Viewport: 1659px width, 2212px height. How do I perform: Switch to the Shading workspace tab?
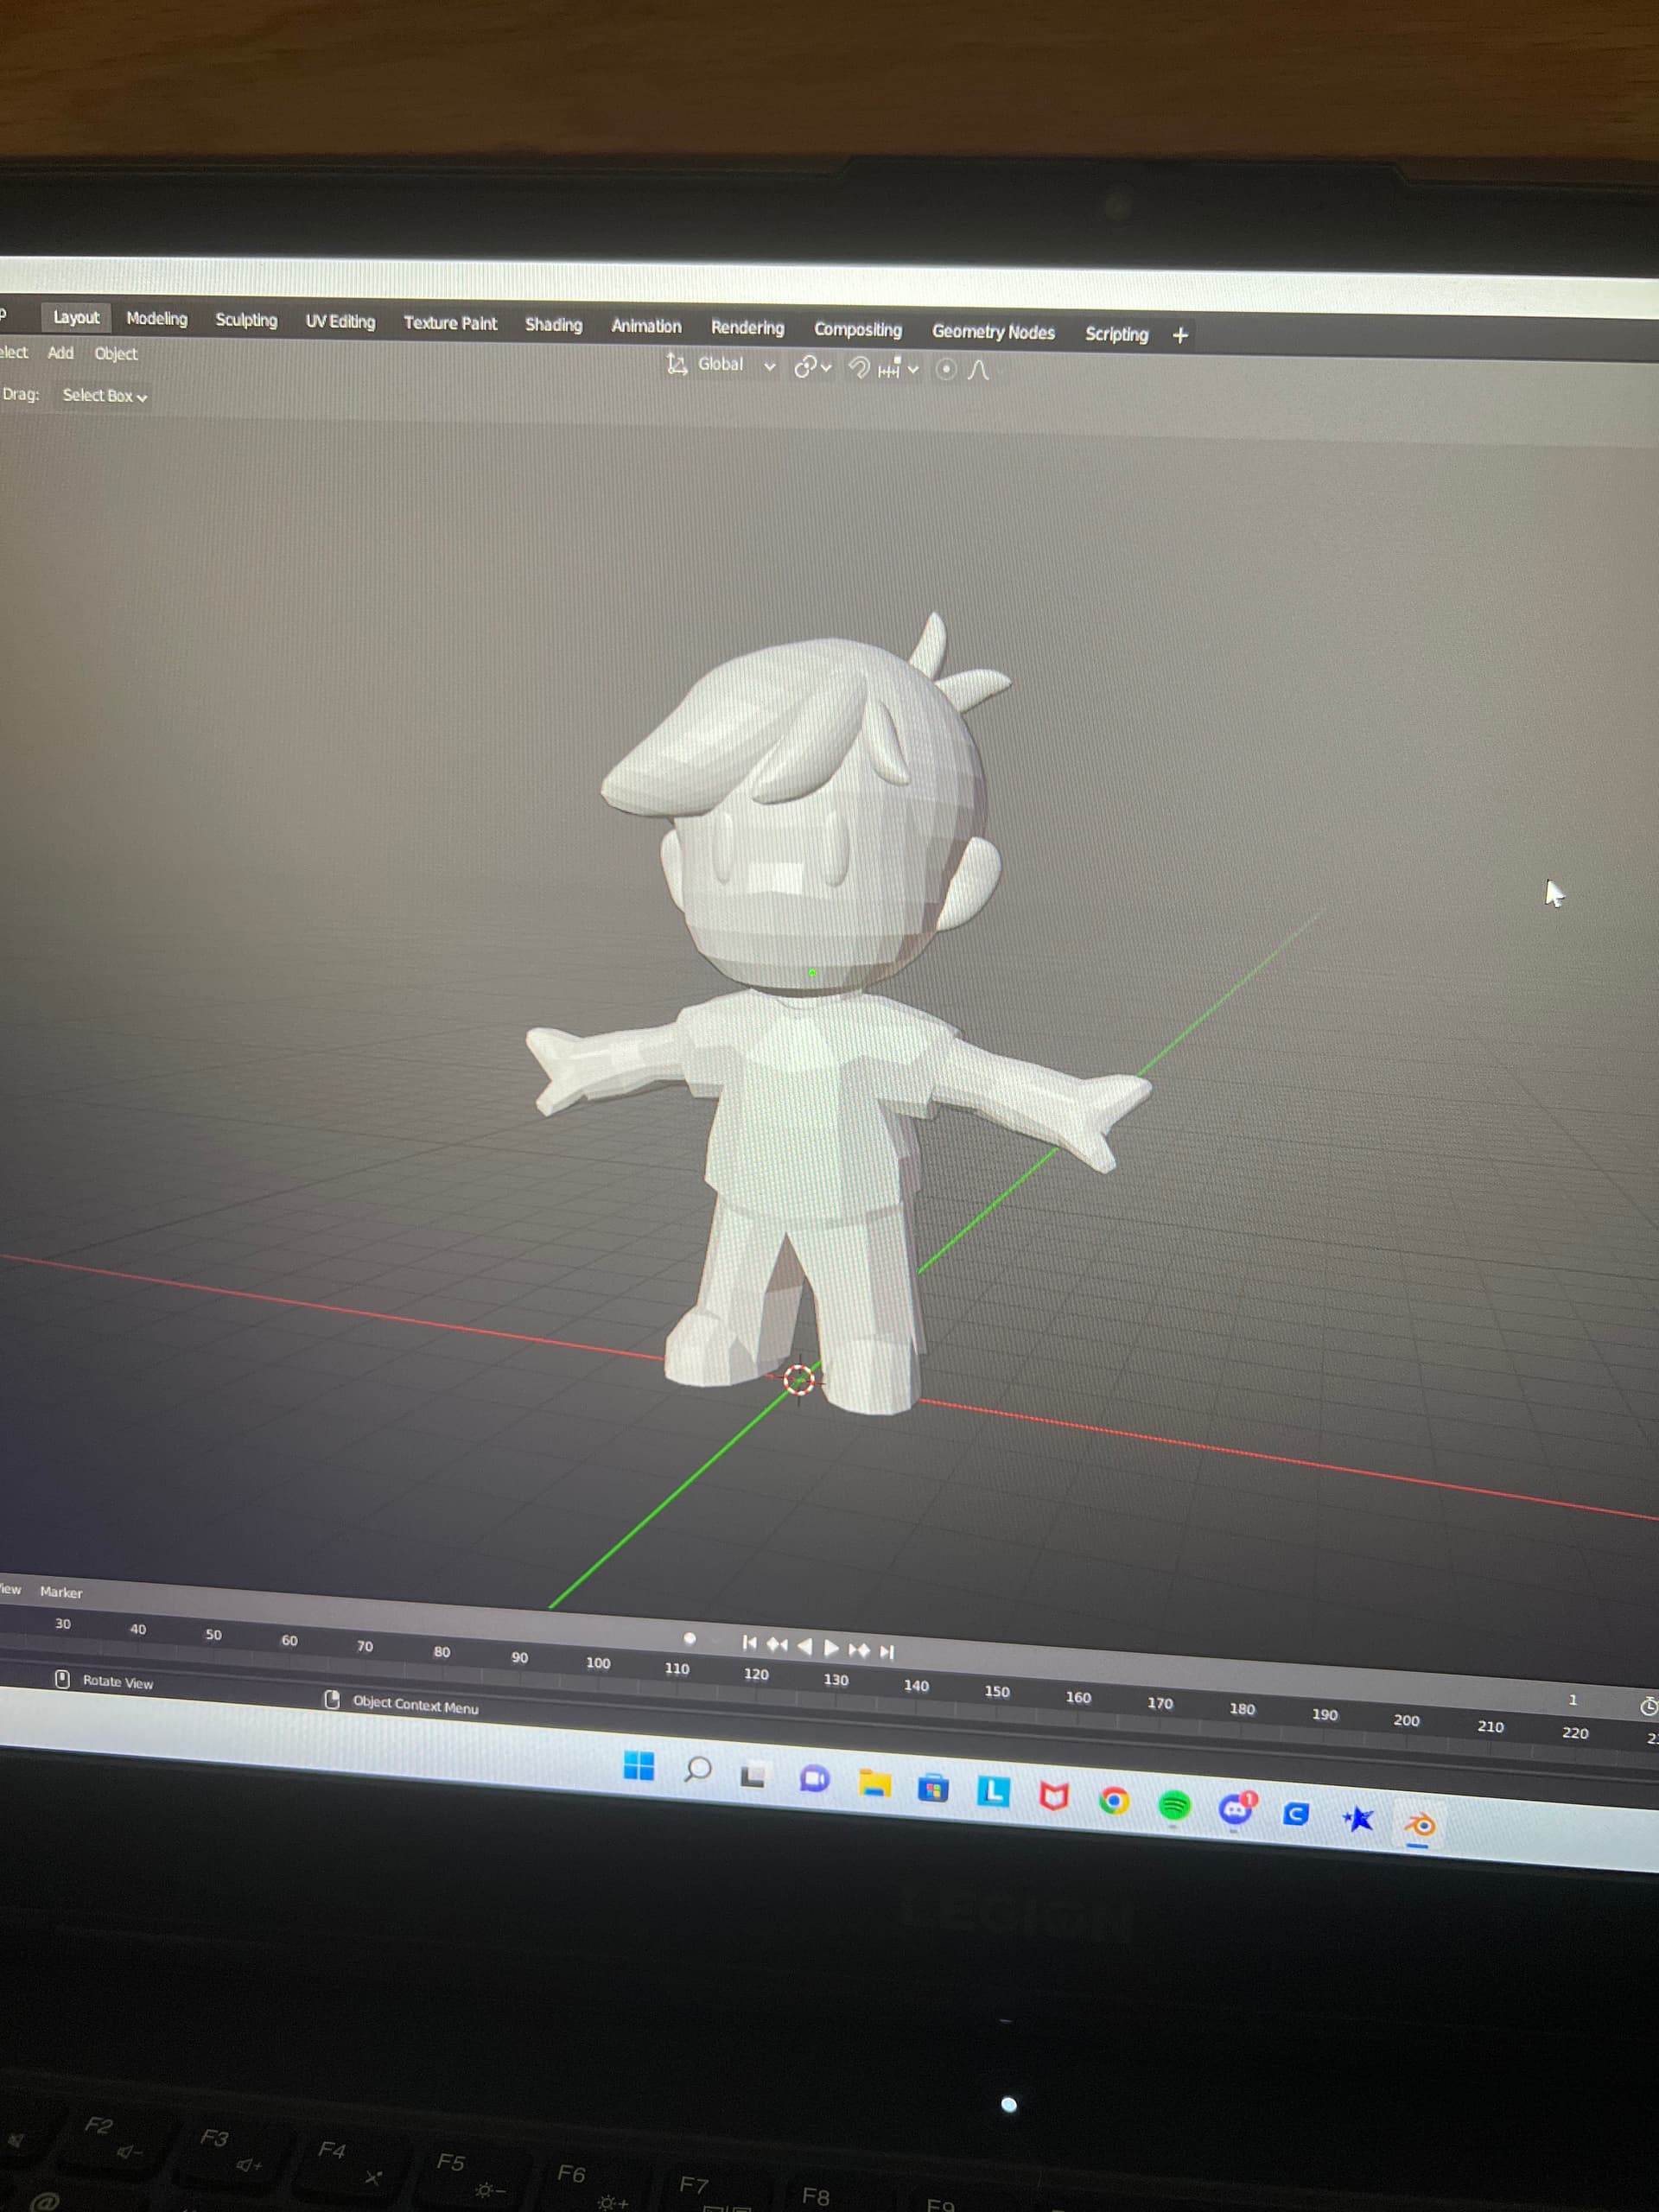coord(553,325)
